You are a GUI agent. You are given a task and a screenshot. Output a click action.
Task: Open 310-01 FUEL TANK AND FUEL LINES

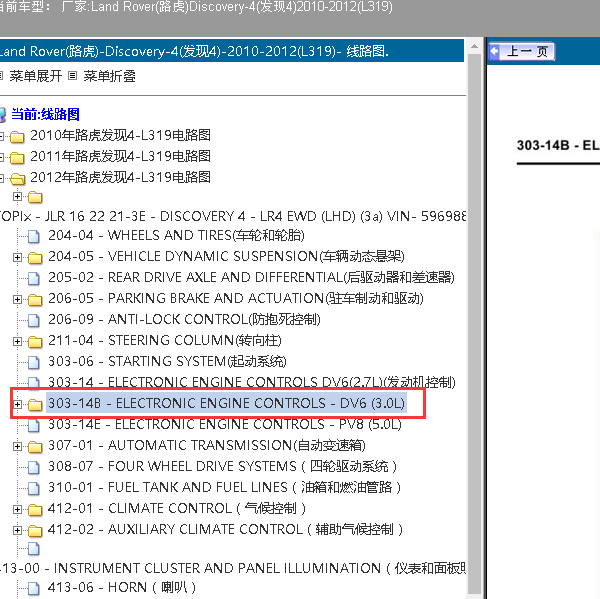225,487
